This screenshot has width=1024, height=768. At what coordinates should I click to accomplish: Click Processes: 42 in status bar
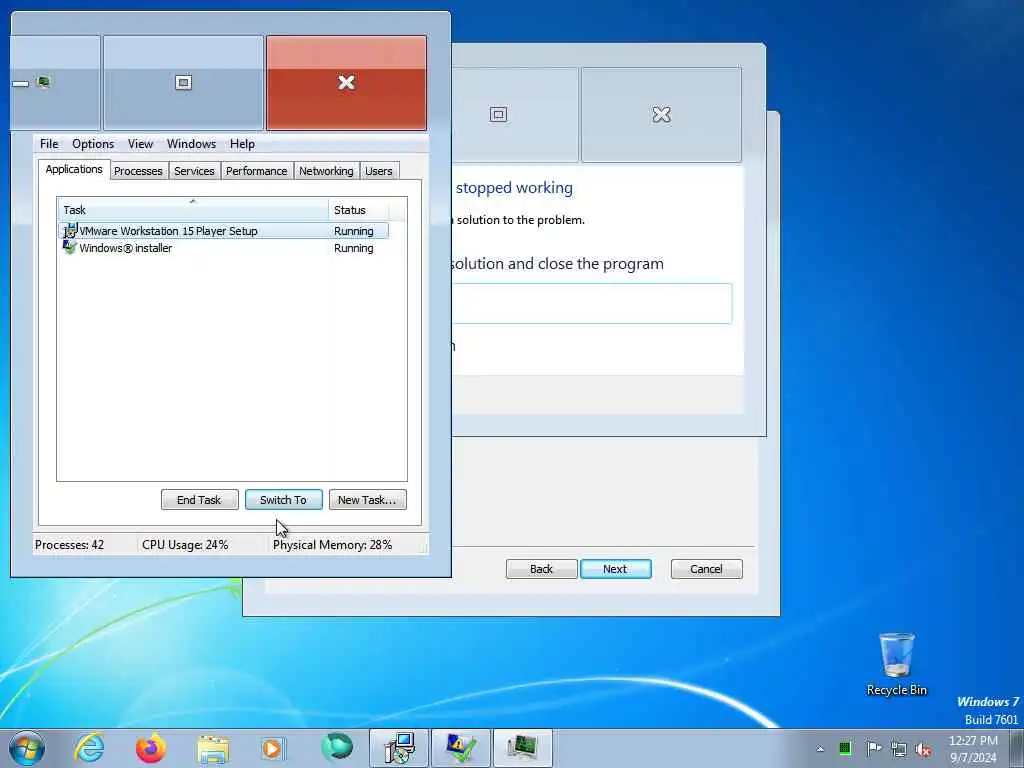click(x=69, y=545)
